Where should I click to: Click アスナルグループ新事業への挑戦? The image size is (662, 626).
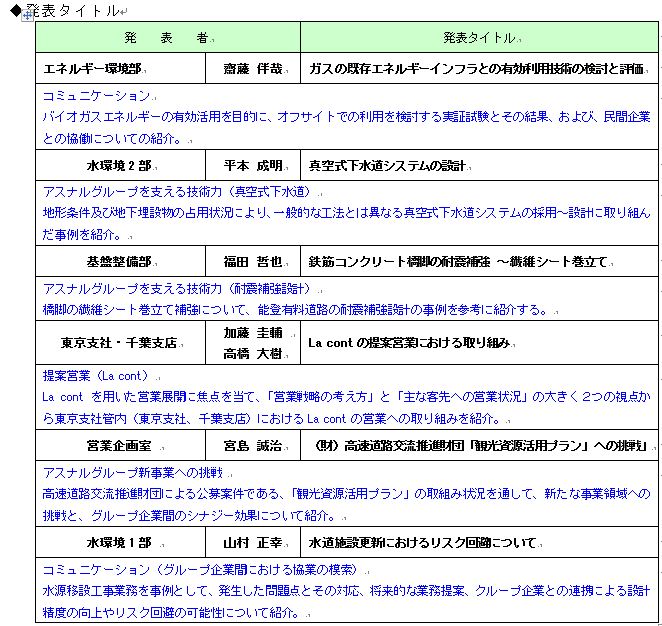(x=133, y=472)
